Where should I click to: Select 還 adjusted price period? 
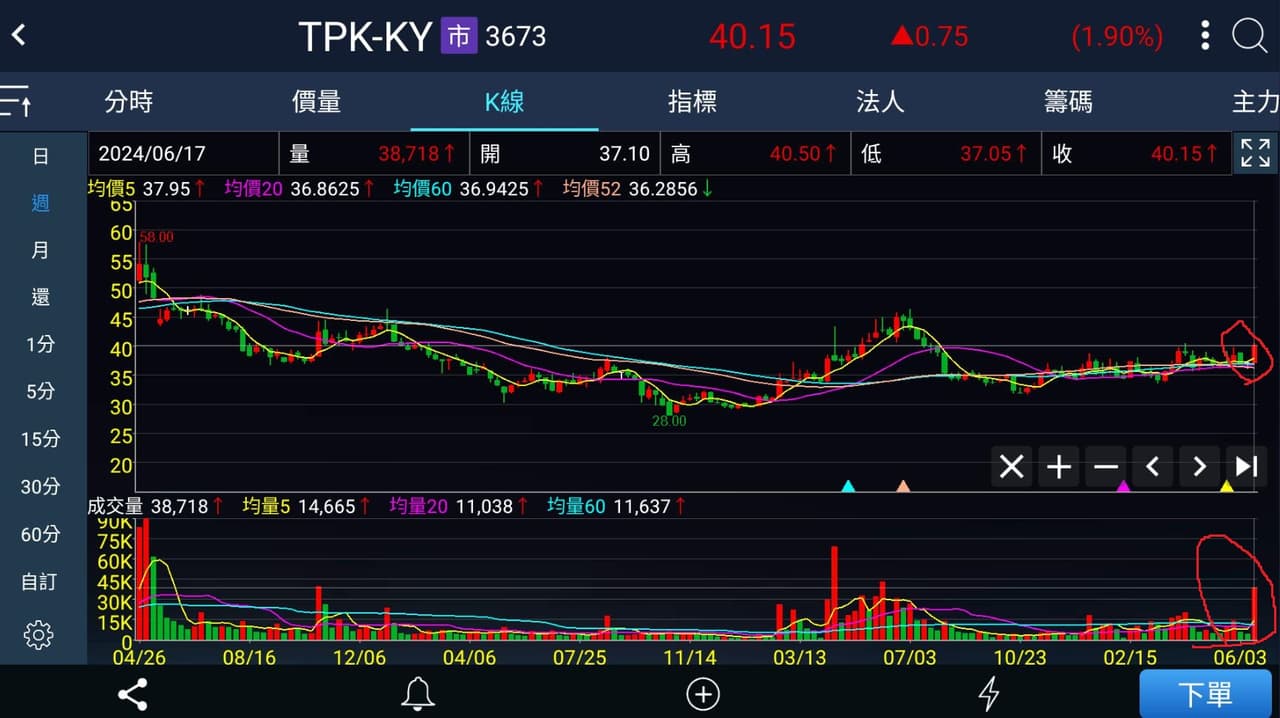coord(40,297)
